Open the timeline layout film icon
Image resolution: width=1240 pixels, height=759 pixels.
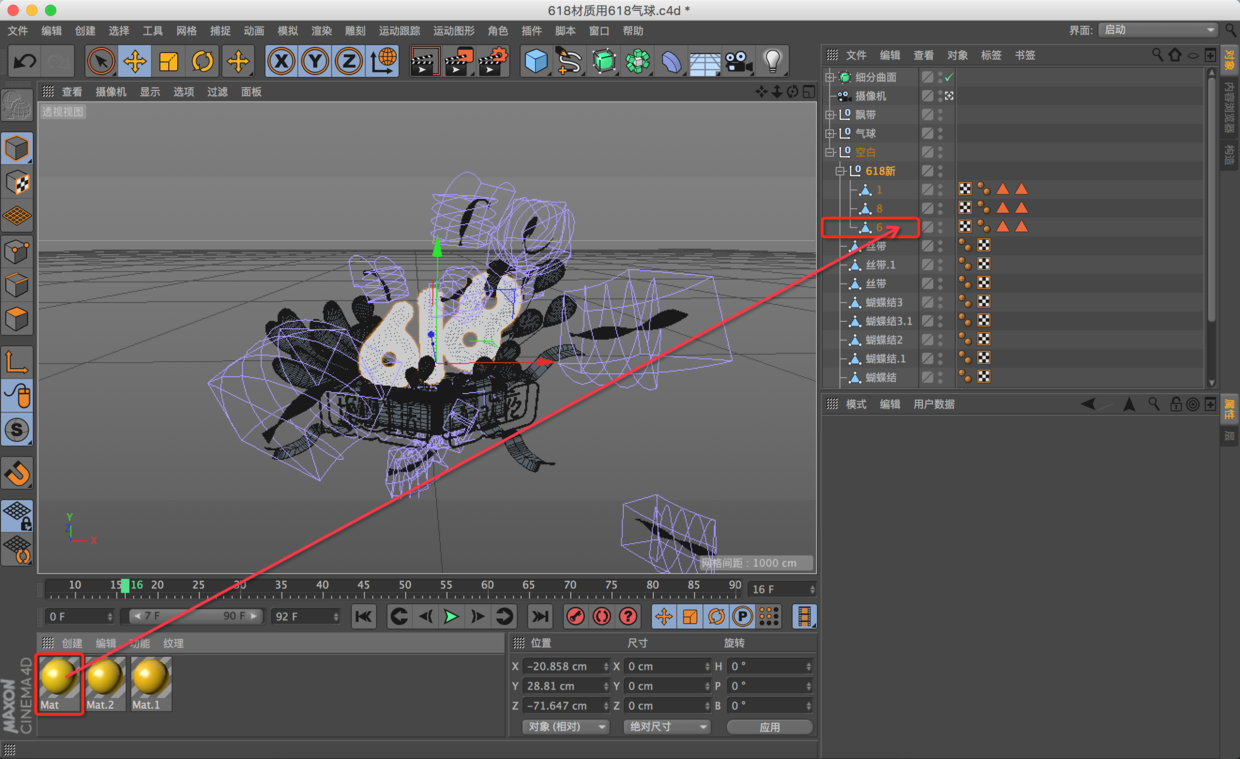tap(804, 616)
